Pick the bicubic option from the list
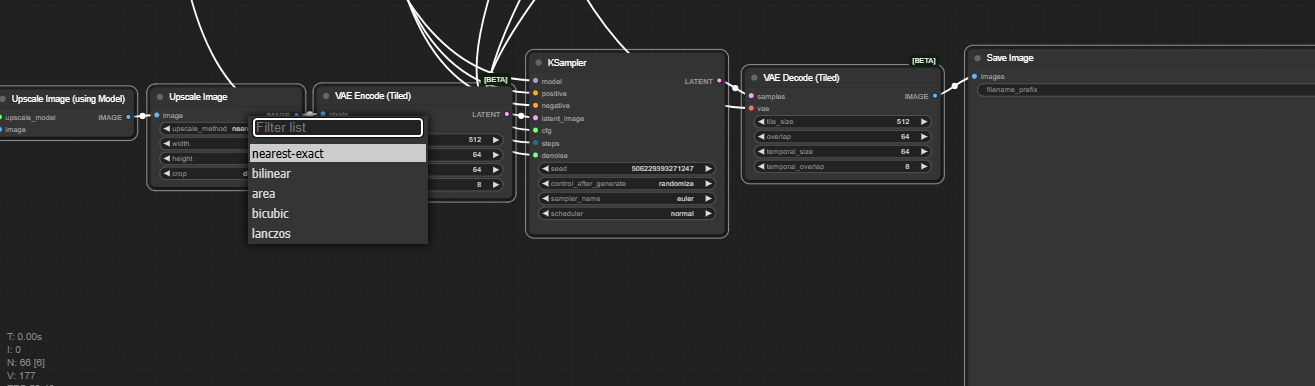This screenshot has width=1315, height=386. 338,214
